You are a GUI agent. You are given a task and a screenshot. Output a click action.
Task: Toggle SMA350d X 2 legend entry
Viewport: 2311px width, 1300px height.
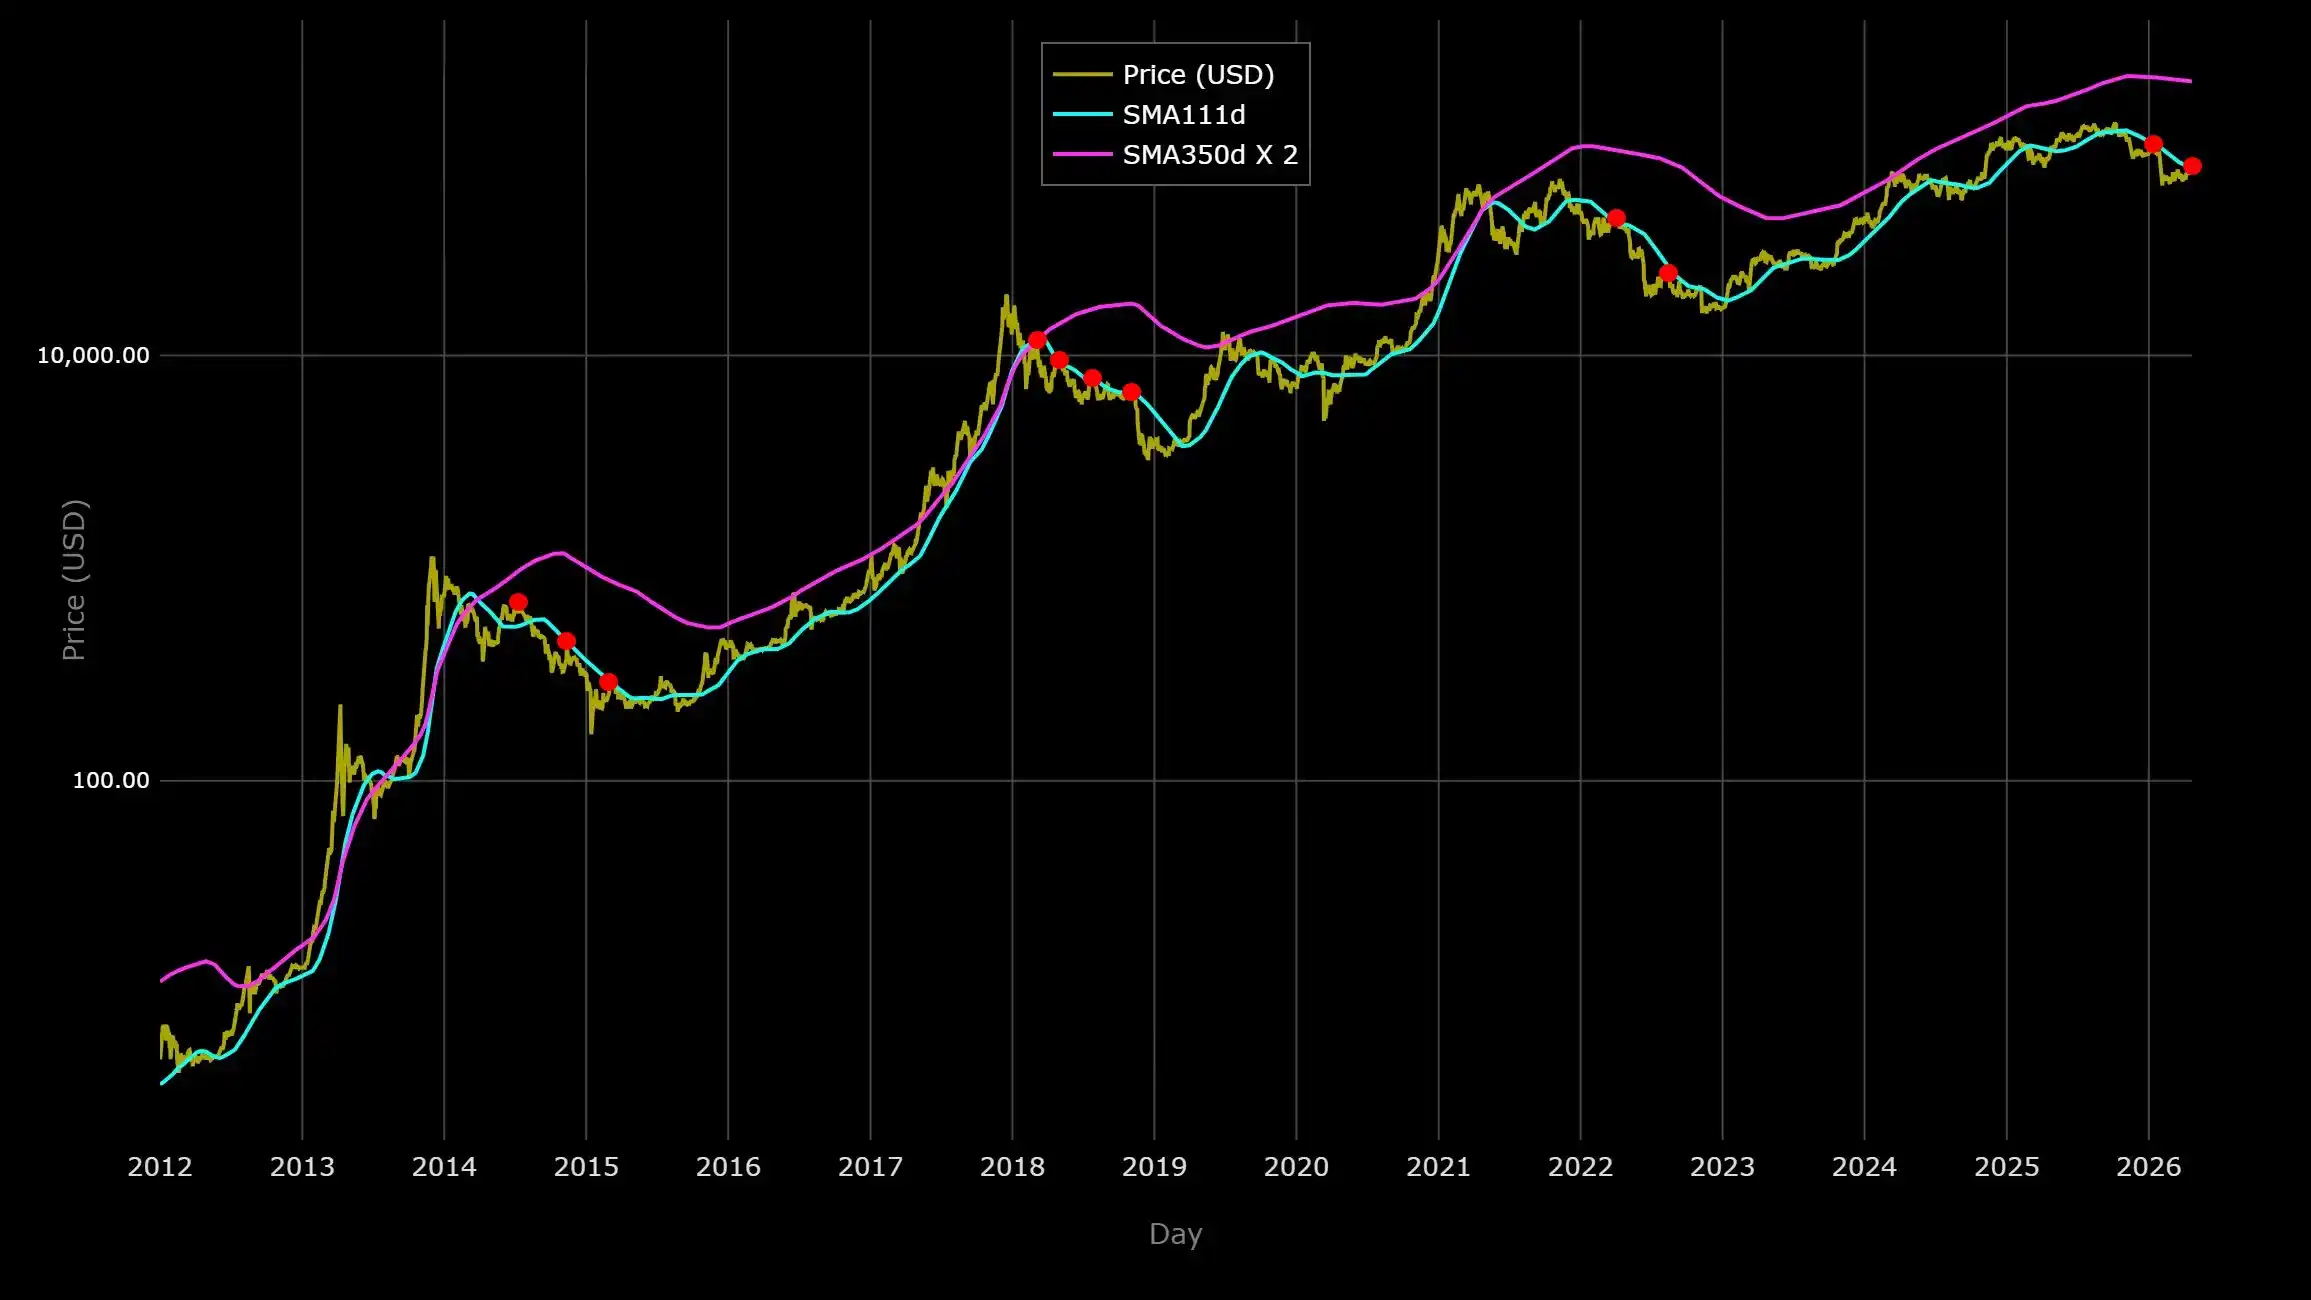(x=1210, y=155)
